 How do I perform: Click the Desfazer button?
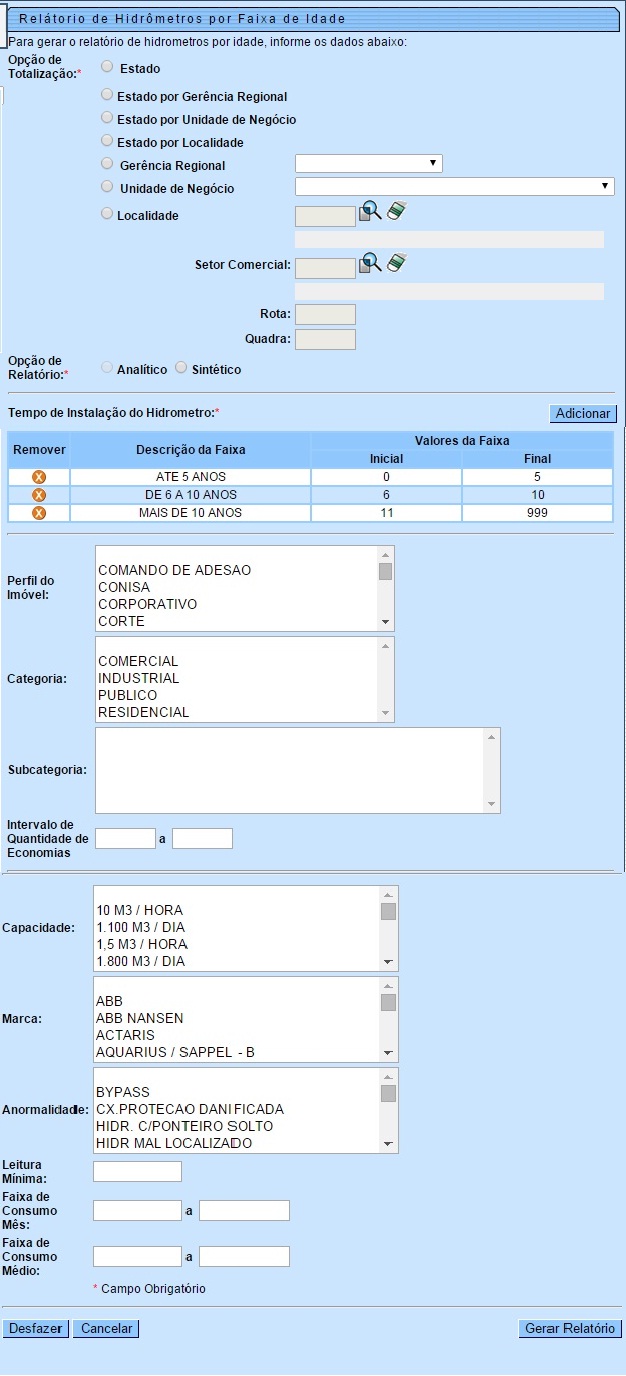pyautogui.click(x=36, y=1329)
